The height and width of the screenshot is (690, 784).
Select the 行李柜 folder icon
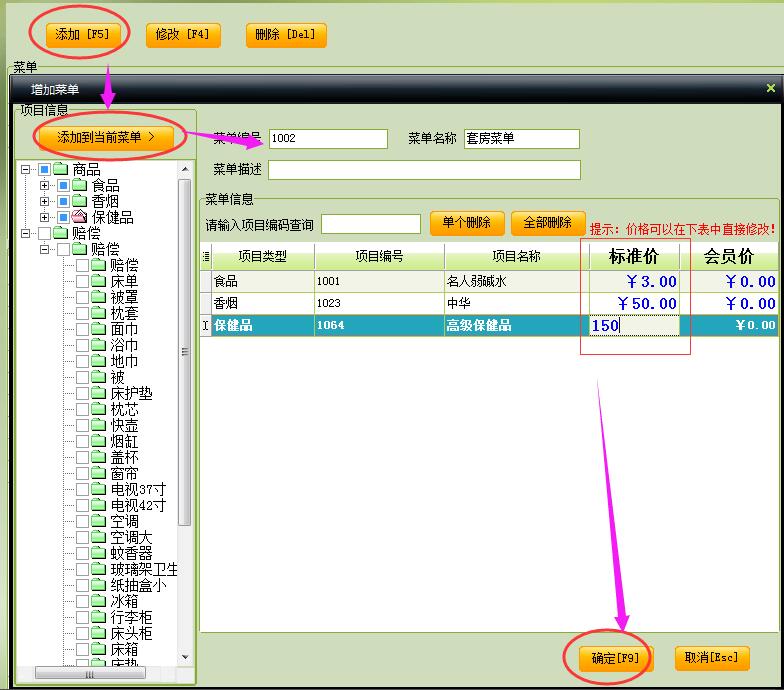click(98, 617)
